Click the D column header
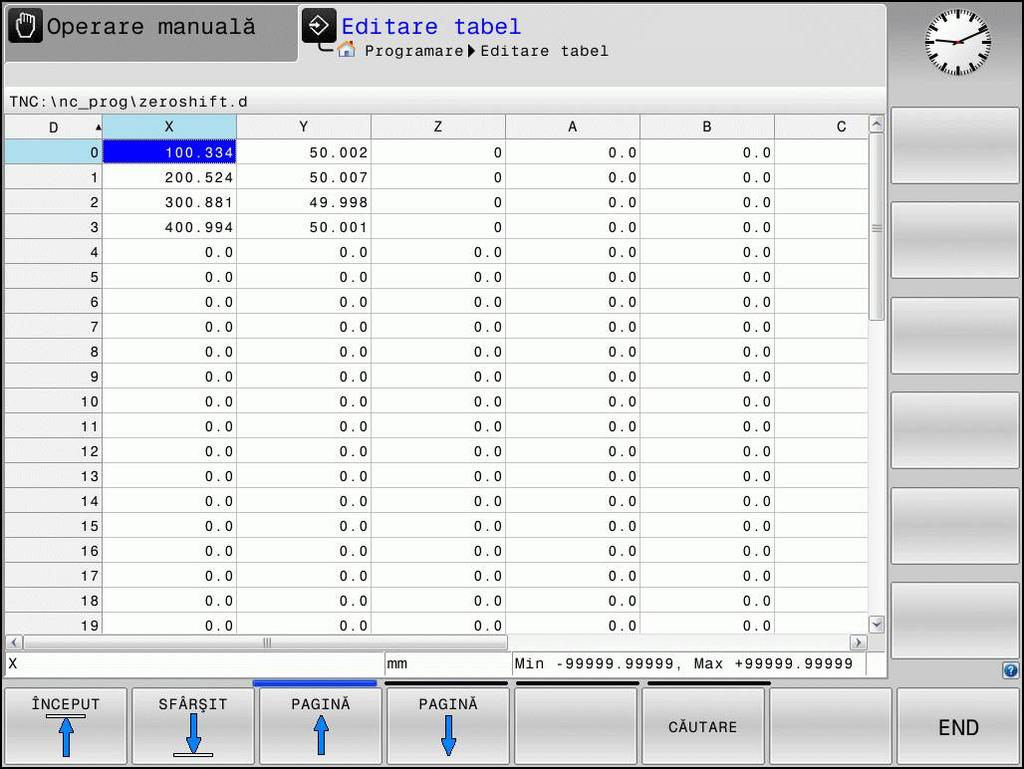The image size is (1024, 769). [54, 127]
